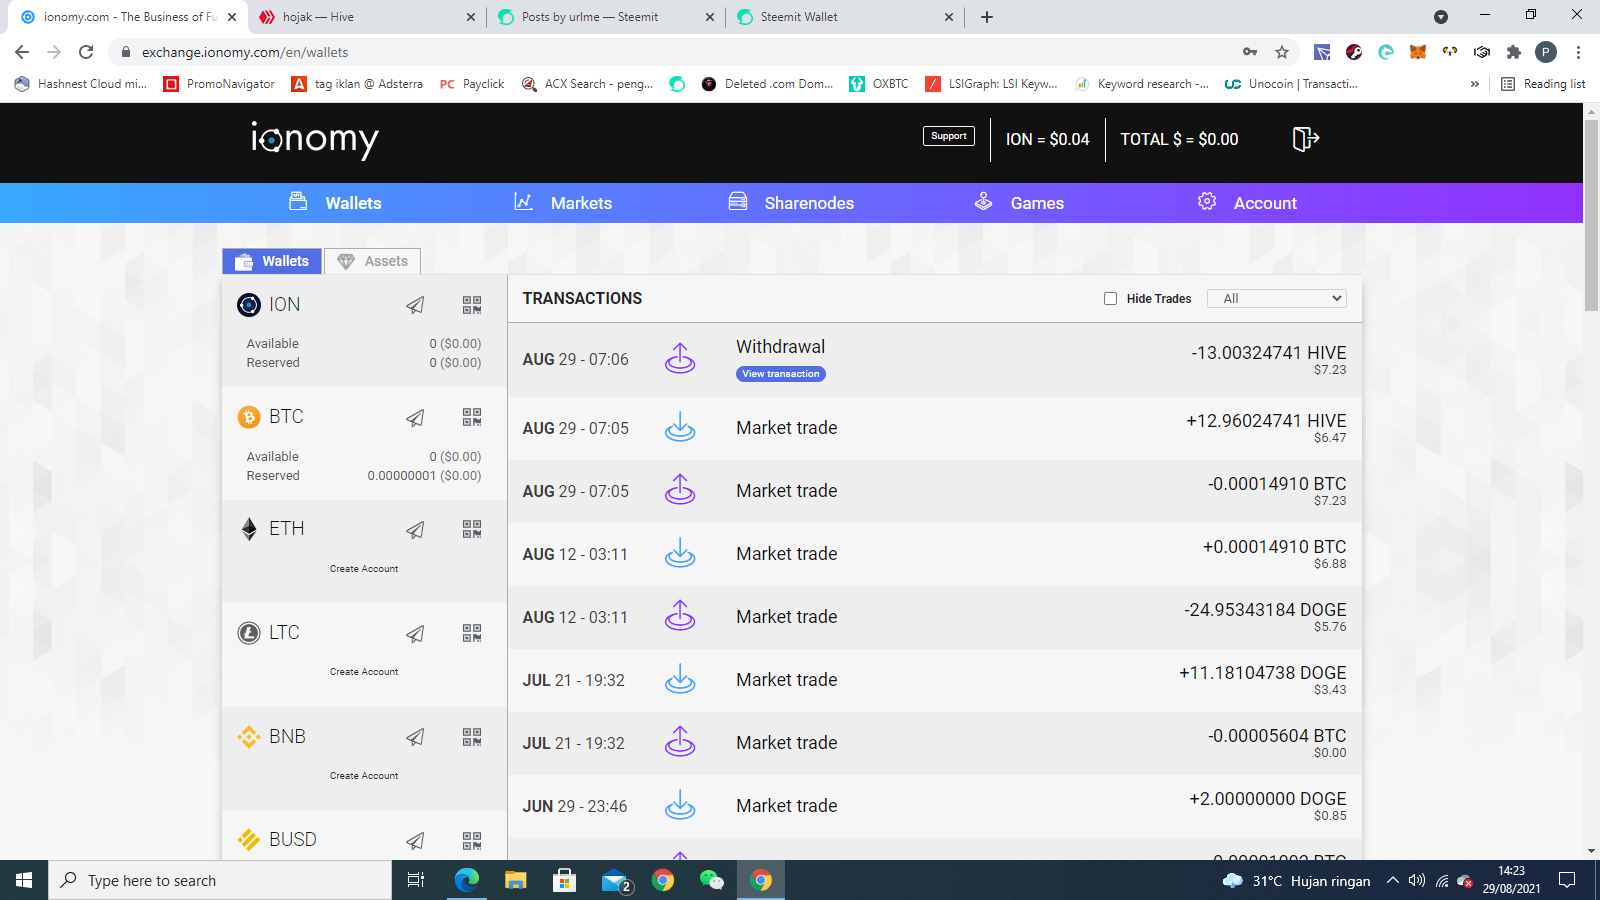Click the BNB send paper-plane icon

pos(415,737)
